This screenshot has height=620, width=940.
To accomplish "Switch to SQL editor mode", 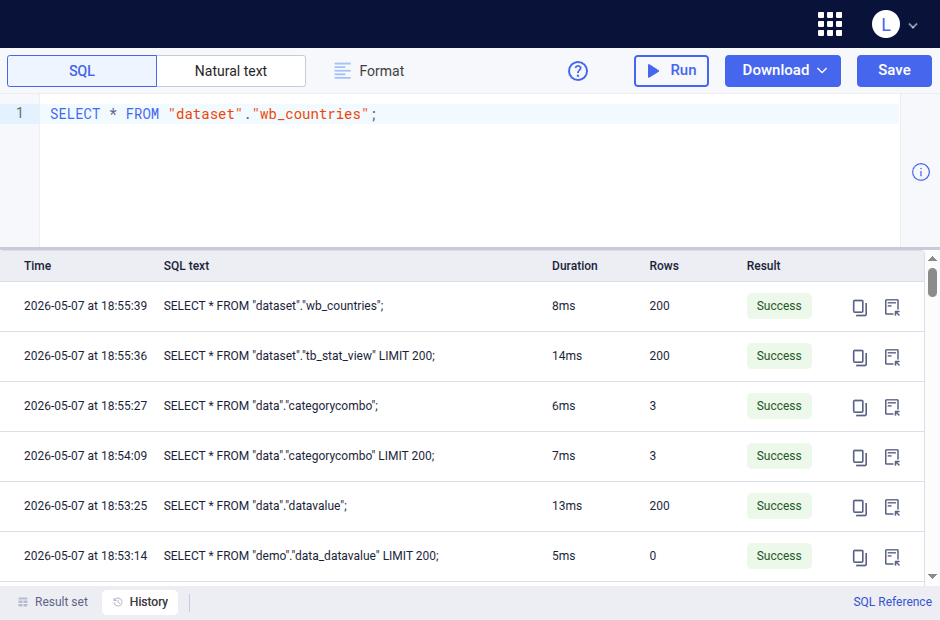I will (x=82, y=71).
